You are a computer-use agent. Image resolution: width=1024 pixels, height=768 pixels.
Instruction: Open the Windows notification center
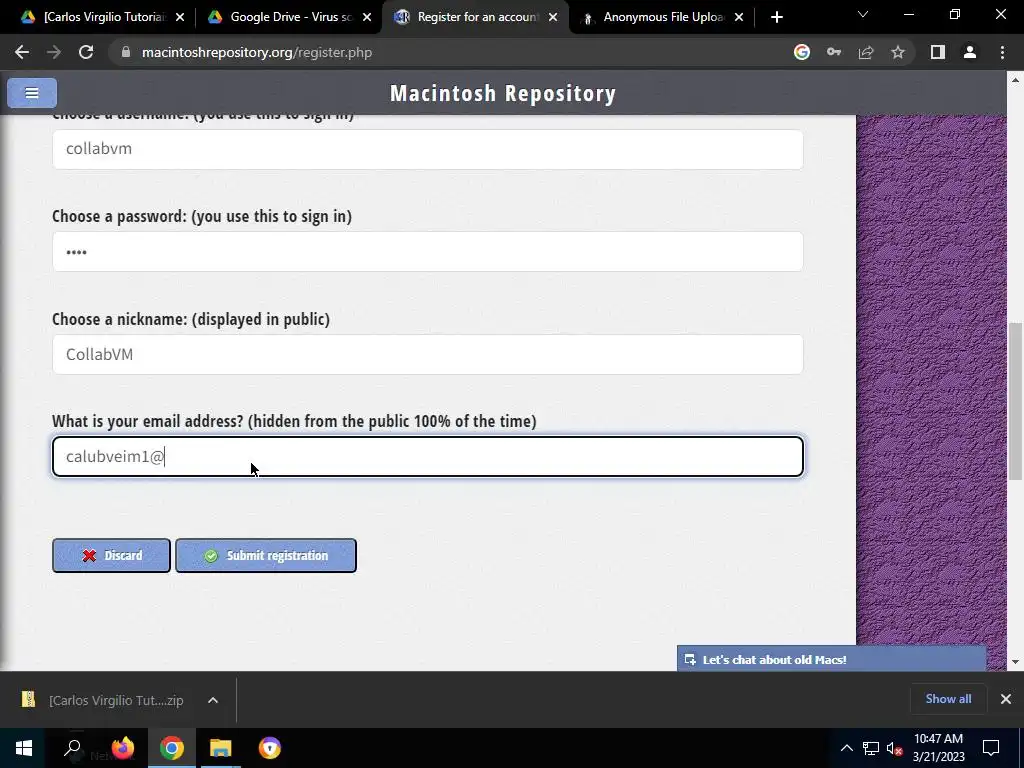click(991, 748)
